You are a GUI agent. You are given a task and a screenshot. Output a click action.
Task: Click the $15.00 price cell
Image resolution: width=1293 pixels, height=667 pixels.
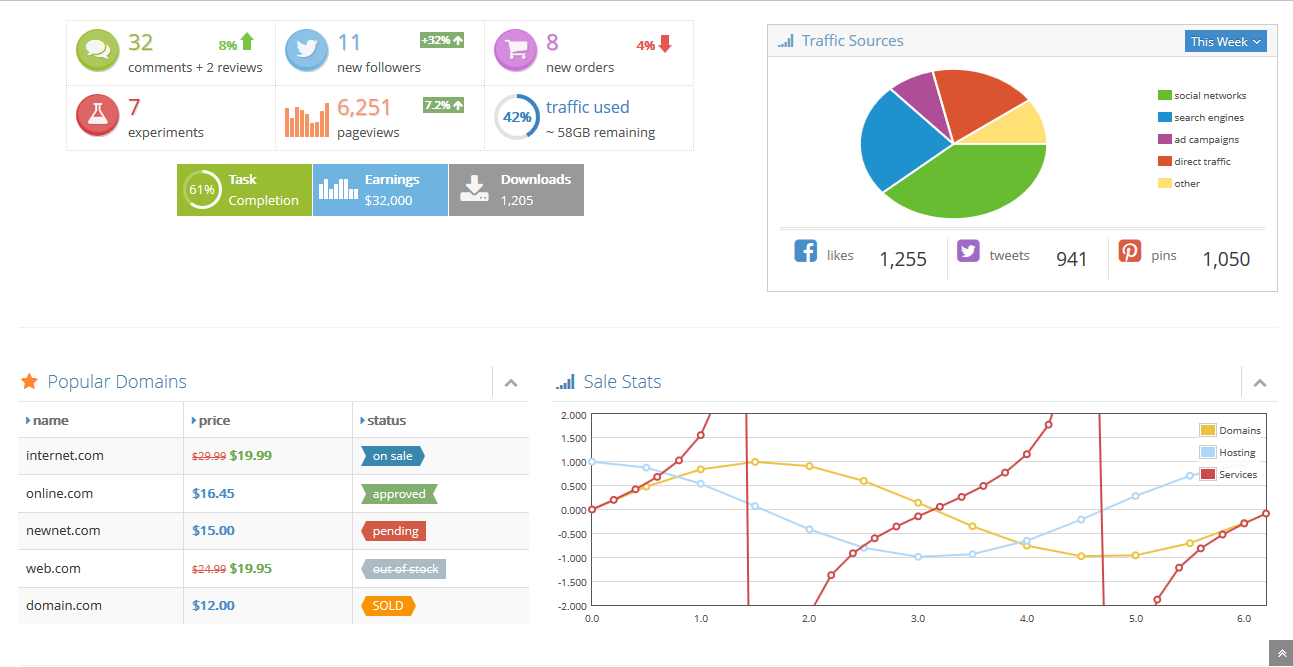[214, 531]
